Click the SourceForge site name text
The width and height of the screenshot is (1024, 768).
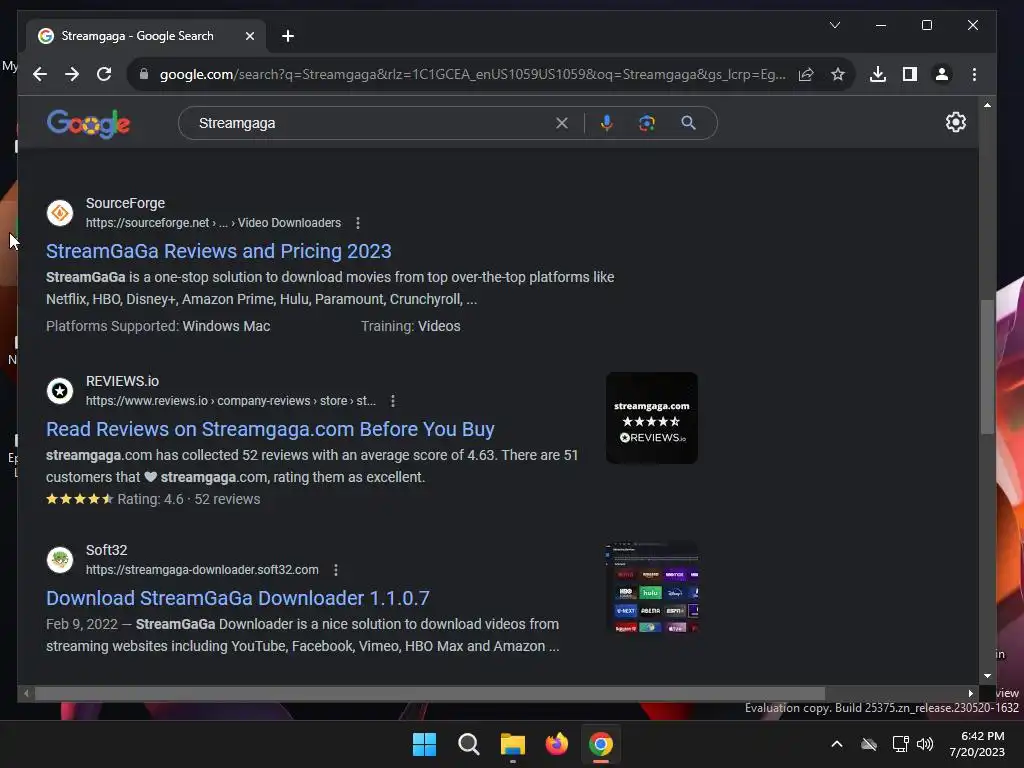(125, 203)
